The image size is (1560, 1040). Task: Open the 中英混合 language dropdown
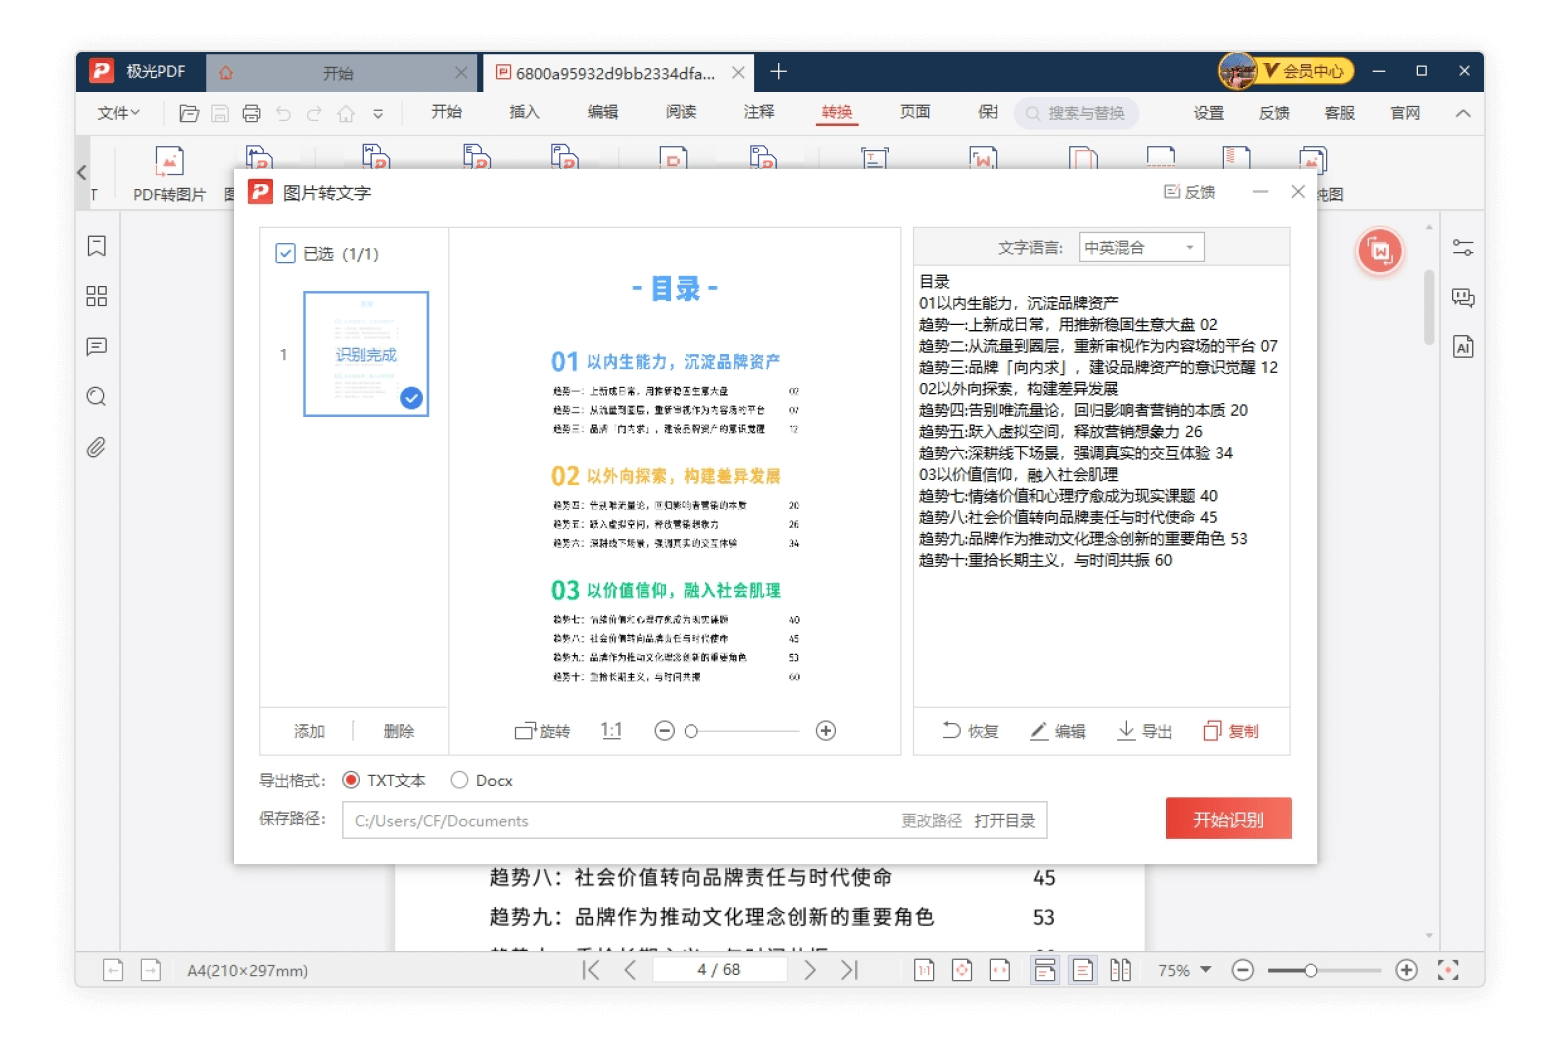coord(1141,247)
